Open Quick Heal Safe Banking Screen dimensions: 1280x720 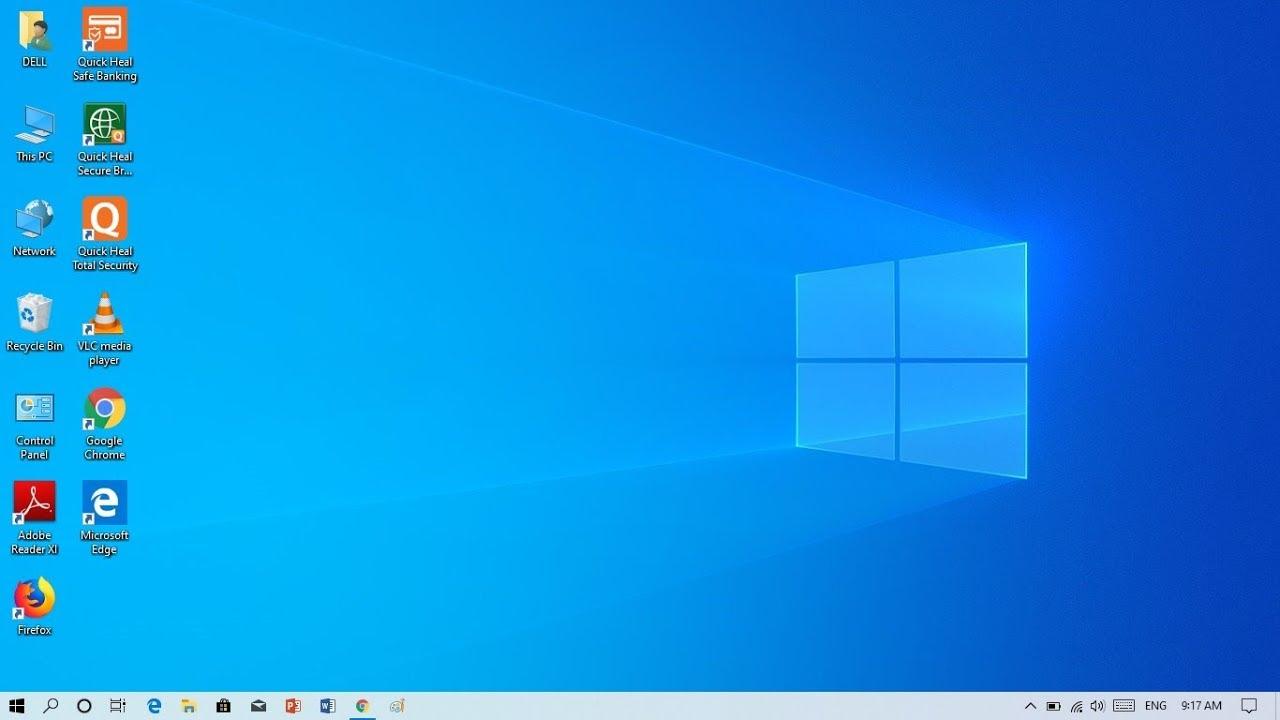coord(104,30)
